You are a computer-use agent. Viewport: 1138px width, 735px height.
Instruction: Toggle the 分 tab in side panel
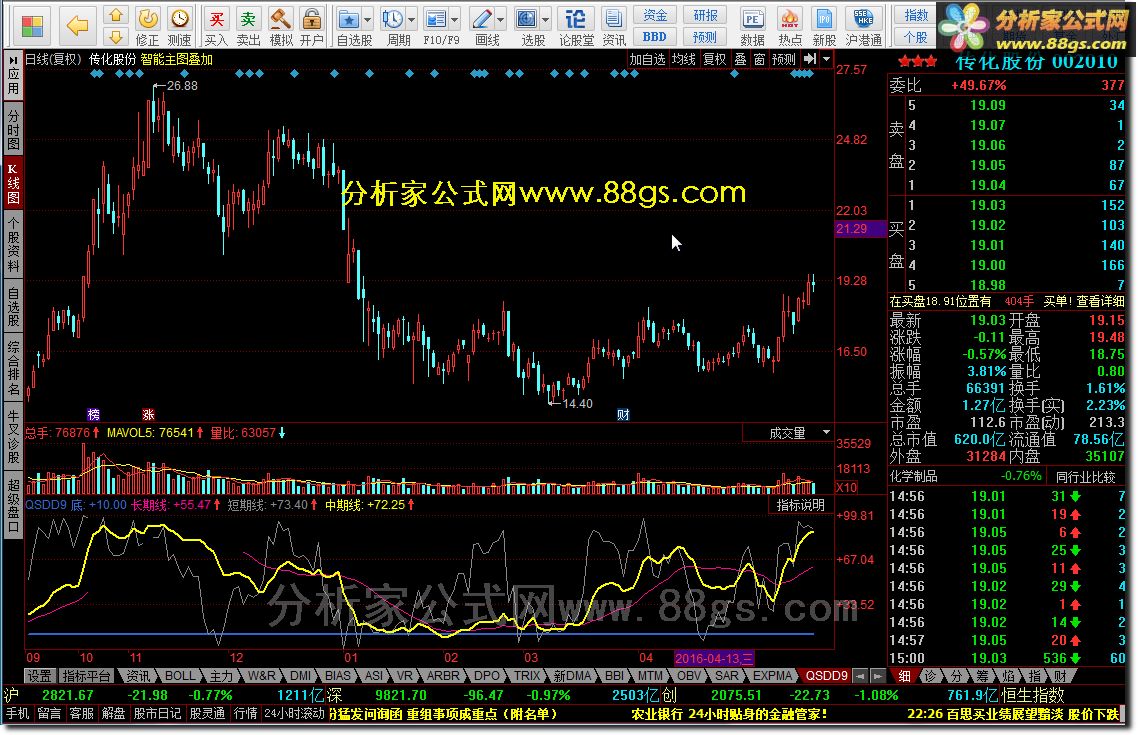956,676
